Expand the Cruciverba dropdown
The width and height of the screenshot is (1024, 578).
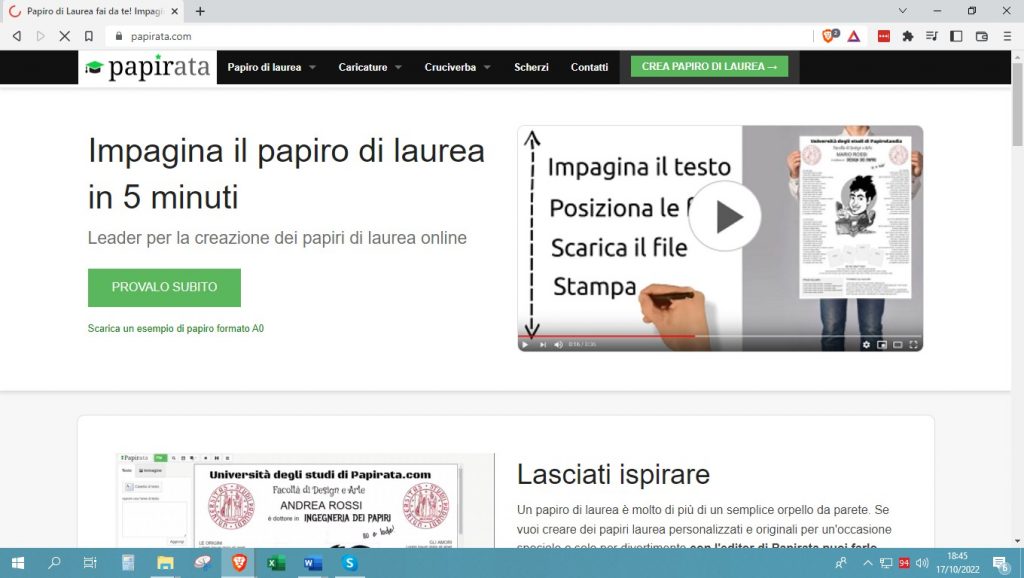pyautogui.click(x=450, y=67)
